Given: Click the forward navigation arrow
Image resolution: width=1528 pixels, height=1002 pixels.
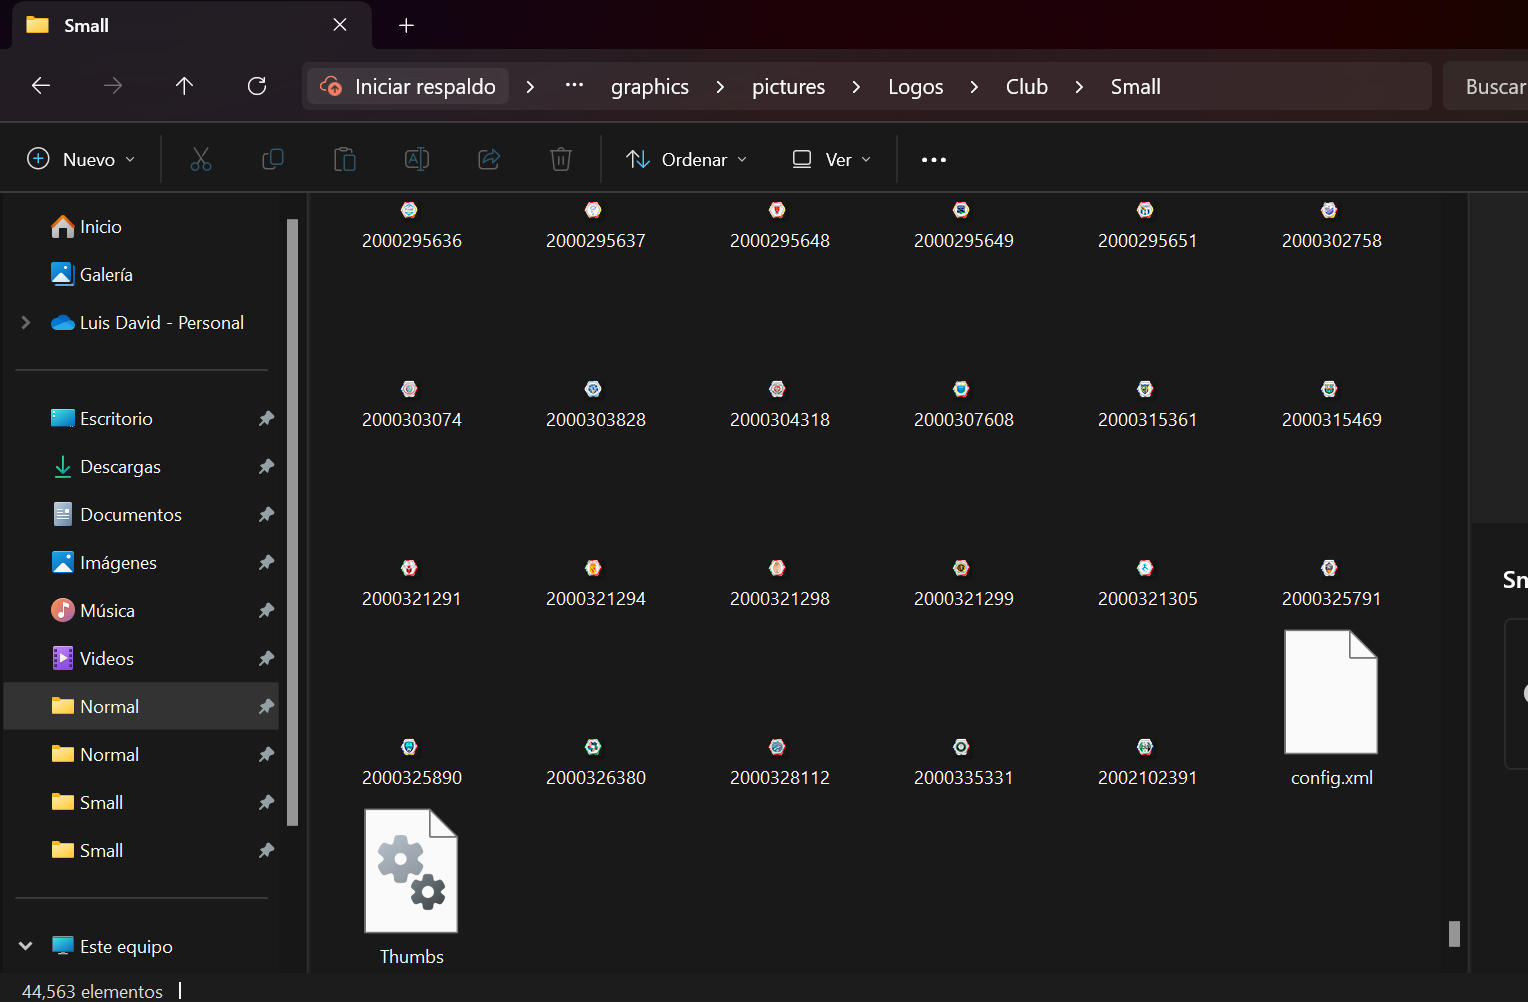Looking at the screenshot, I should [x=113, y=86].
